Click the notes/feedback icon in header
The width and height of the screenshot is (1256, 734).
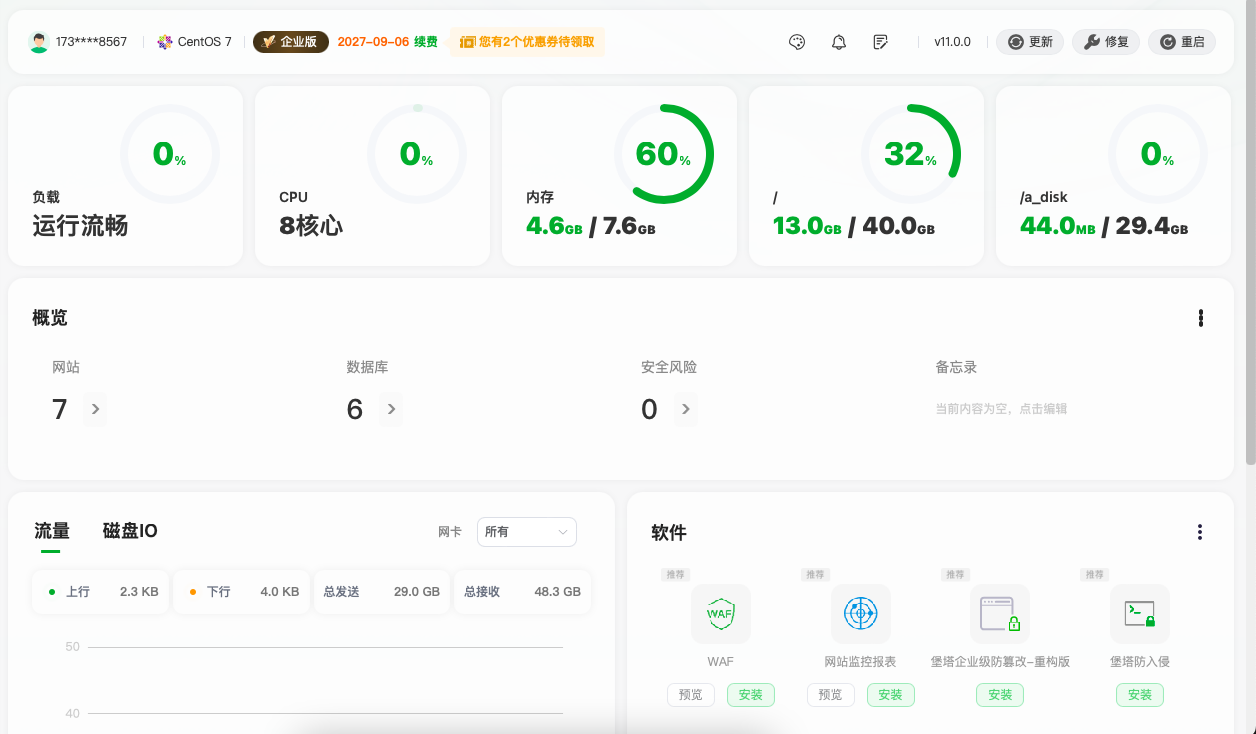click(x=880, y=42)
